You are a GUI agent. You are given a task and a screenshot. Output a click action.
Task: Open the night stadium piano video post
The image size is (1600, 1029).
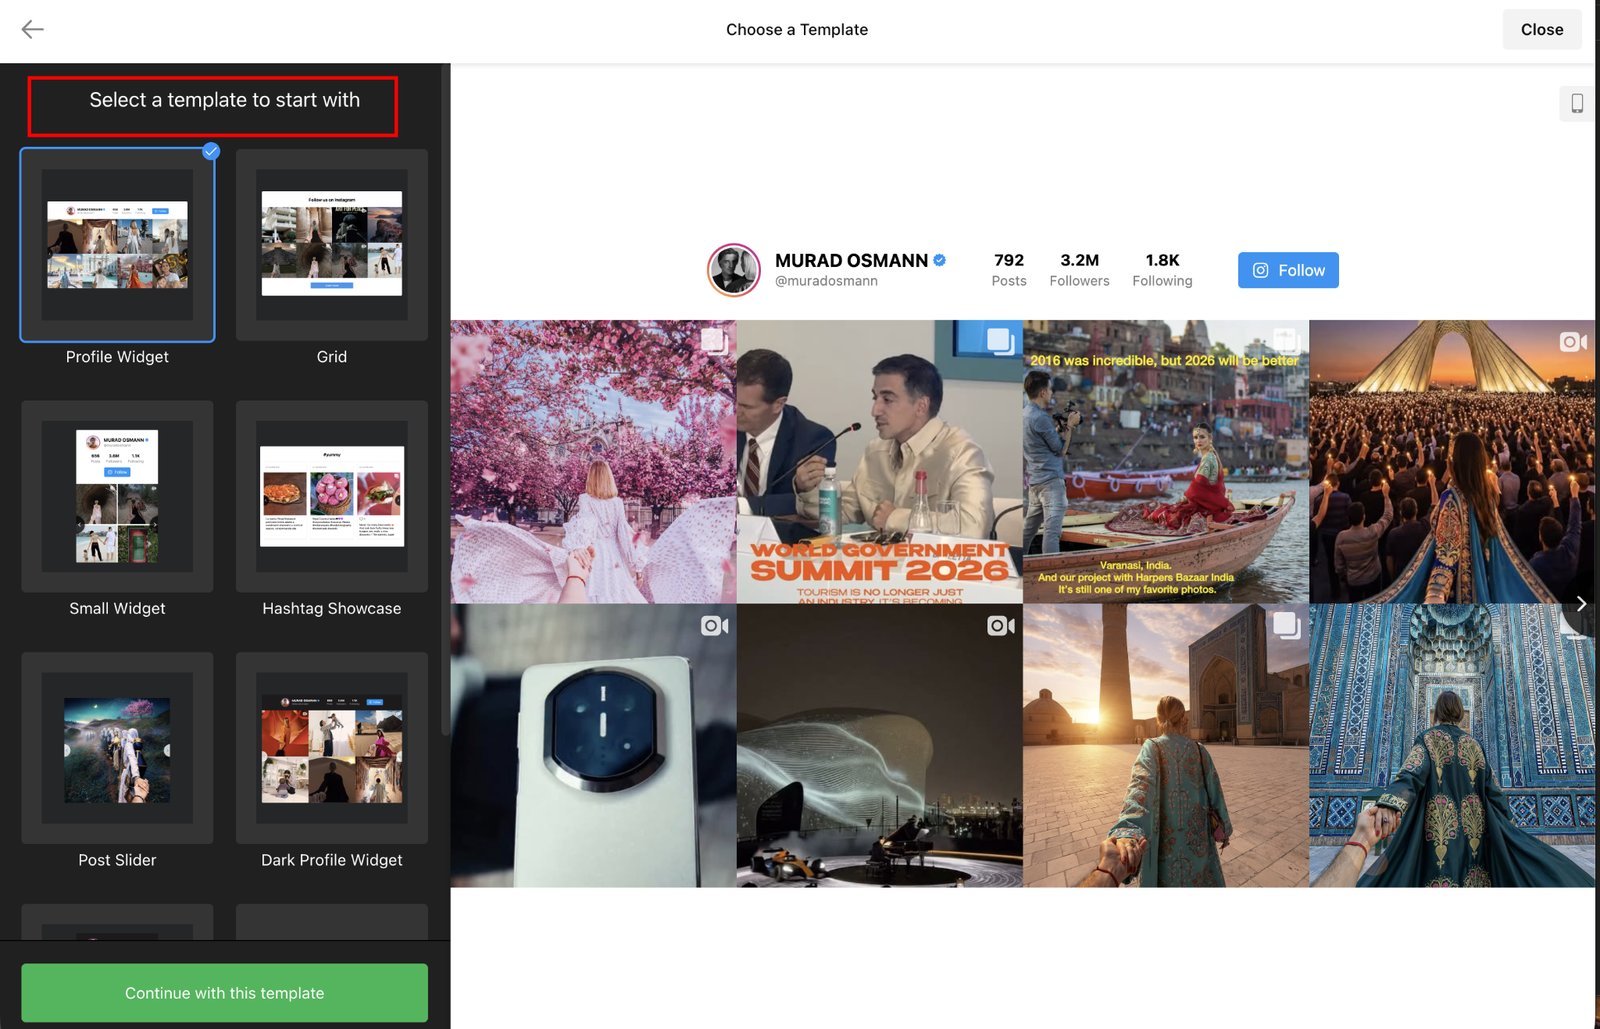coord(879,745)
